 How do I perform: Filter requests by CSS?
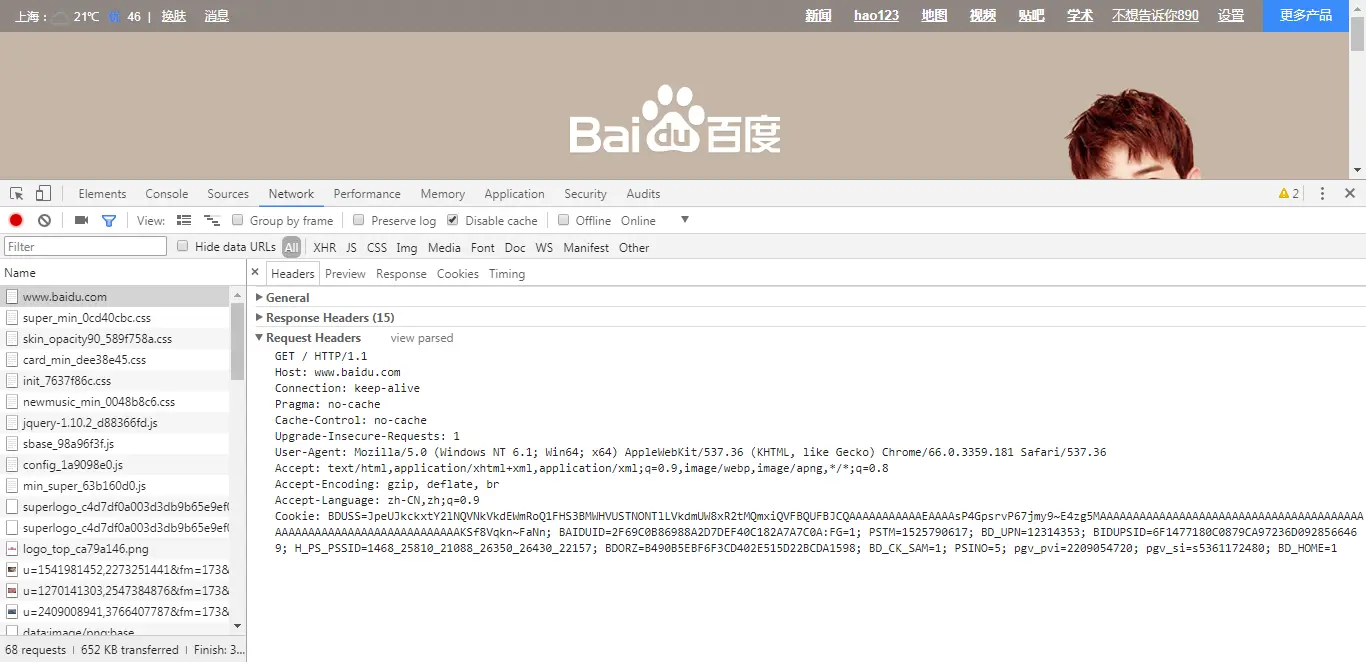[x=377, y=247]
